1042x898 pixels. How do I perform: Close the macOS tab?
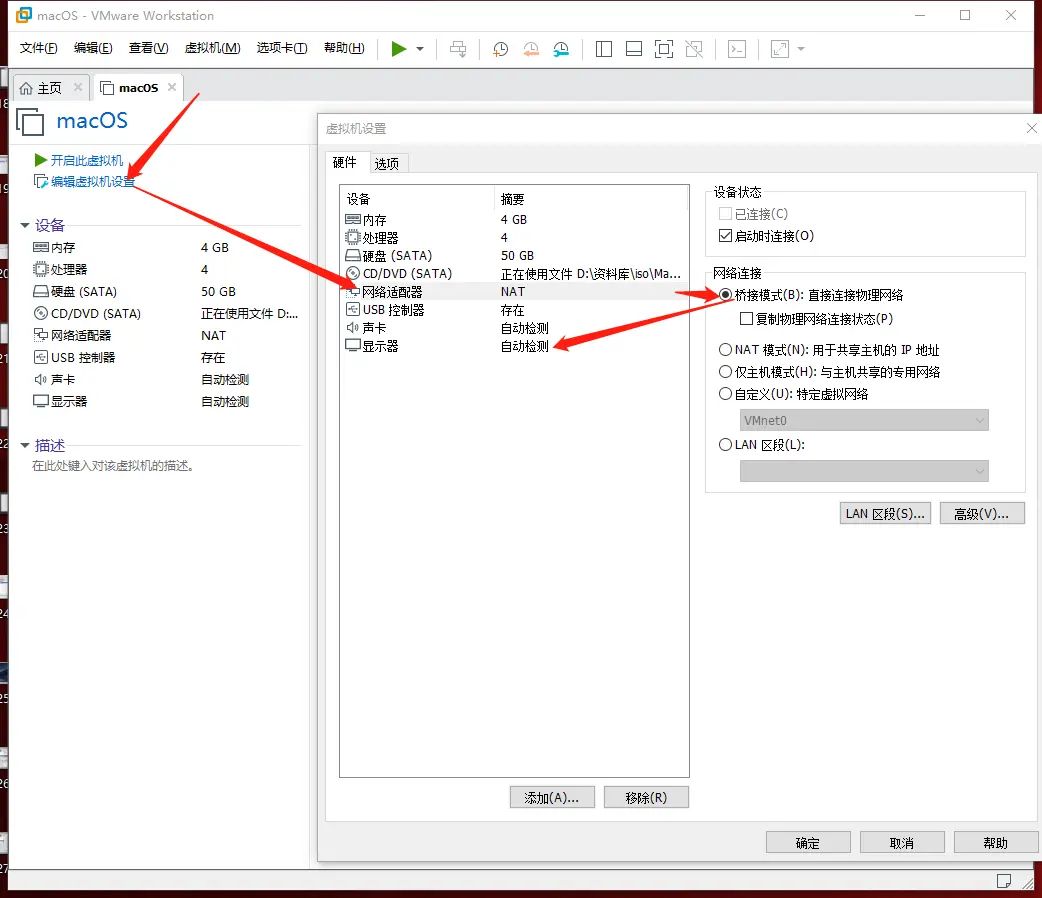click(172, 87)
